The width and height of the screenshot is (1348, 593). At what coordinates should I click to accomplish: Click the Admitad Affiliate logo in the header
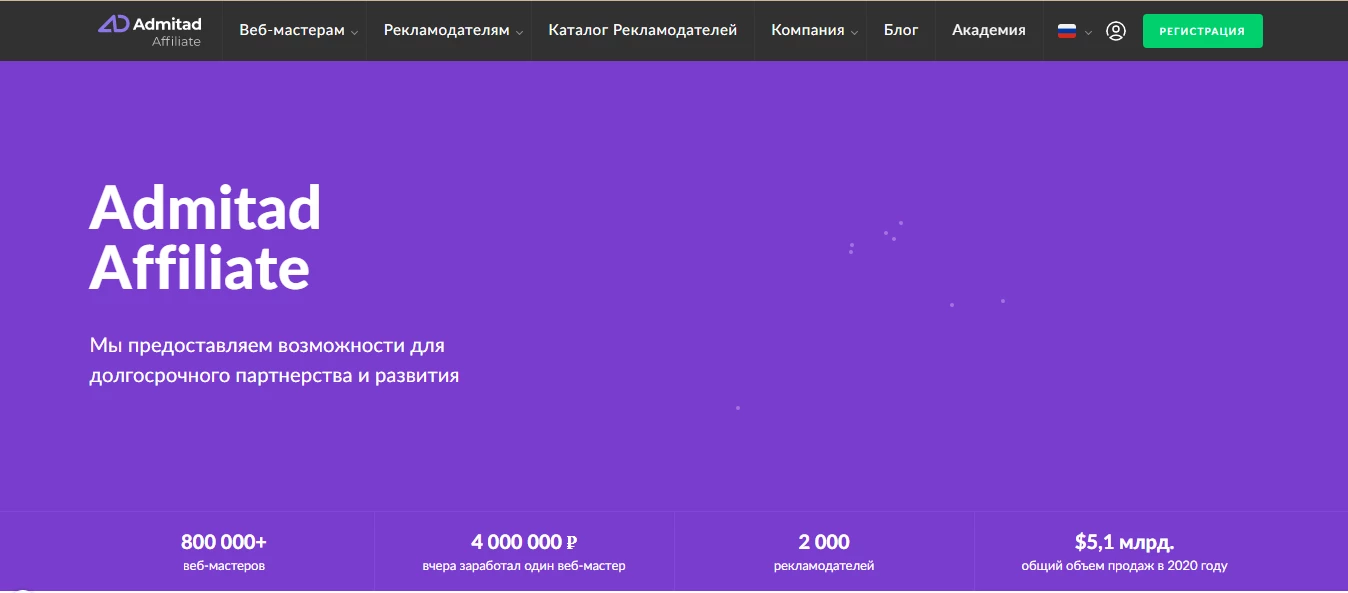(149, 30)
